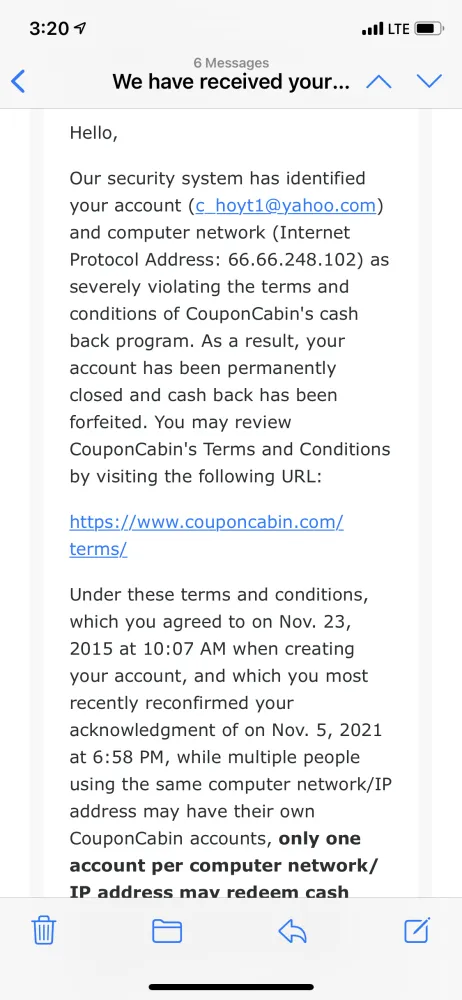The width and height of the screenshot is (462, 1000).
Task: Tap the 3:20 clock in status bar
Action: pos(50,29)
